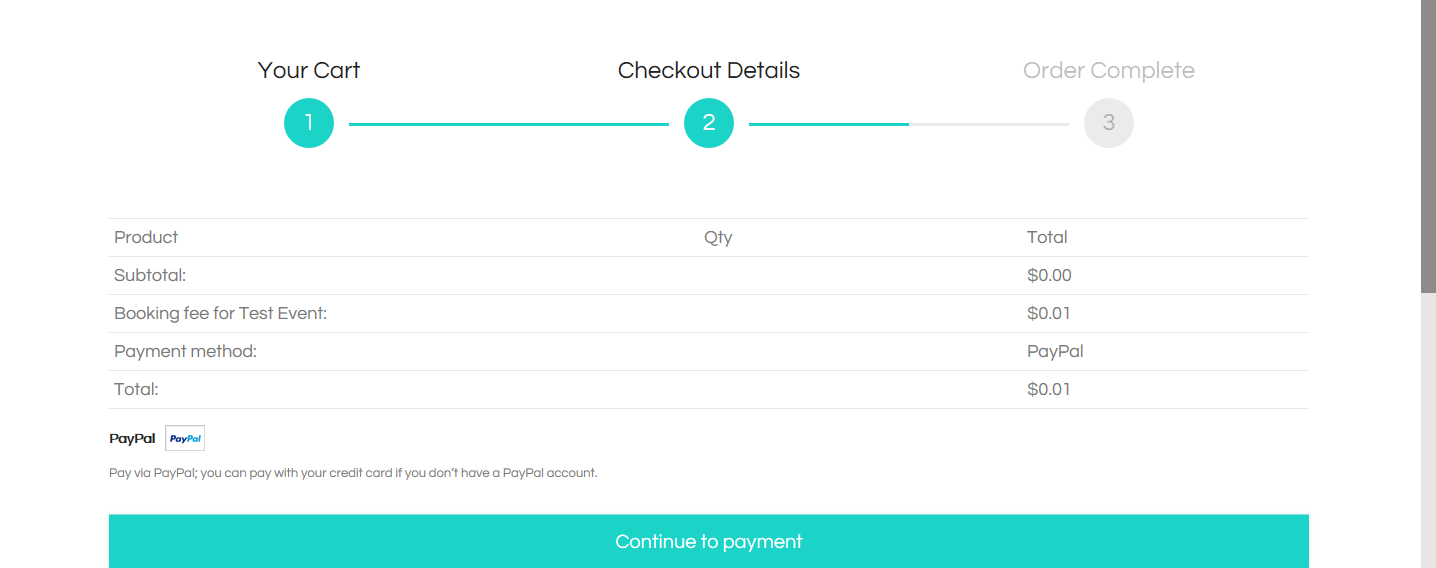Click the step 1 circle icon
Screen dimensions: 1436x568
(x=309, y=123)
